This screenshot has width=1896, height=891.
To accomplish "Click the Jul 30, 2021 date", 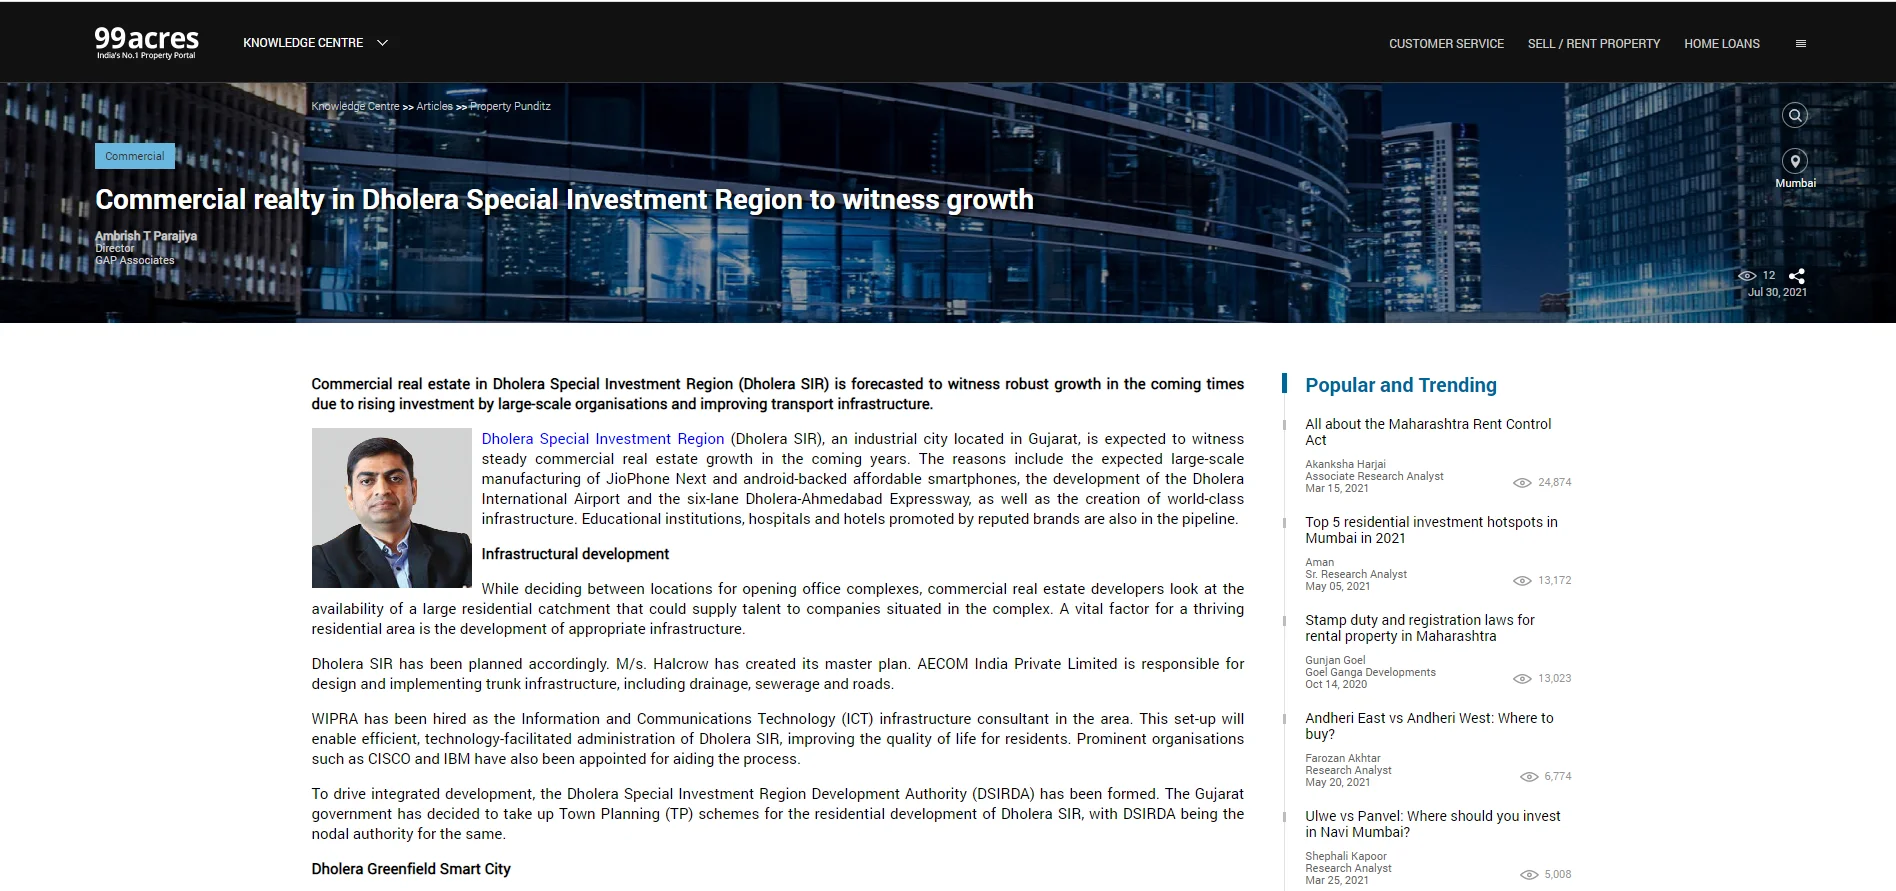I will pyautogui.click(x=1777, y=293).
